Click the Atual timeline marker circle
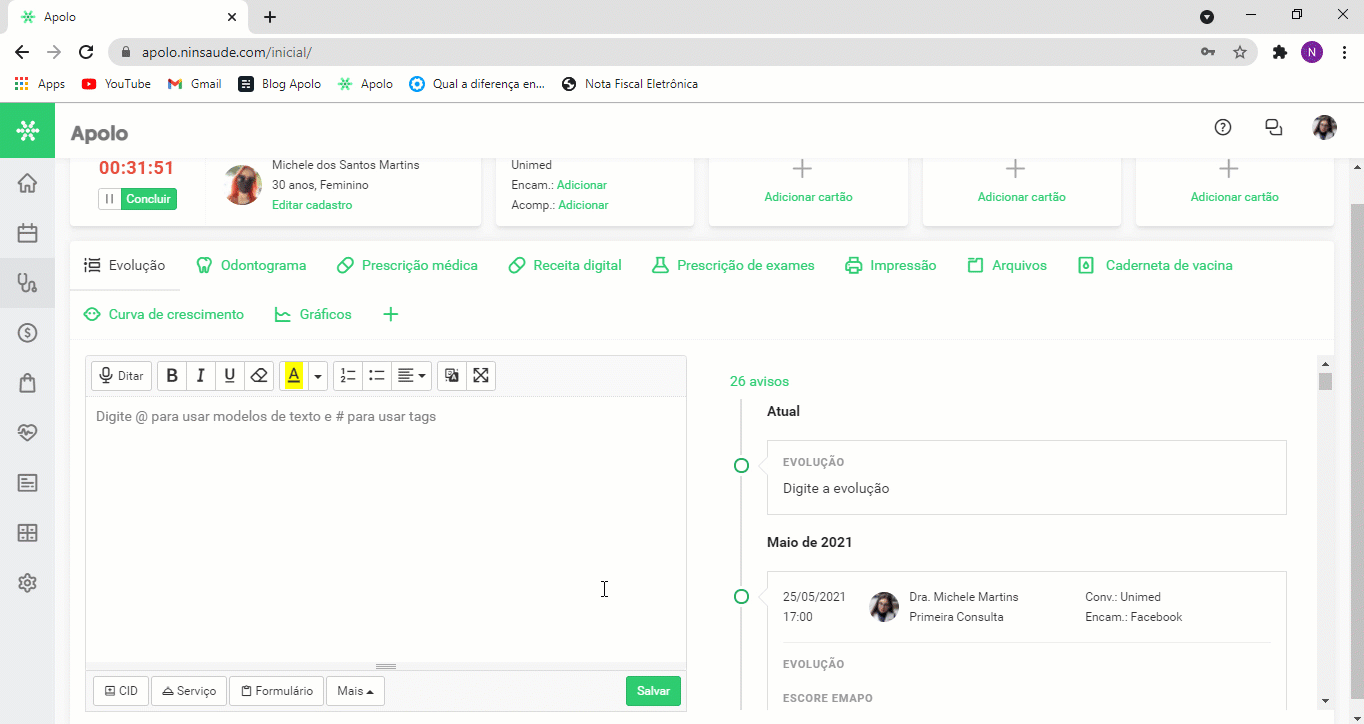Screen dimensions: 1364x724 click(x=741, y=465)
